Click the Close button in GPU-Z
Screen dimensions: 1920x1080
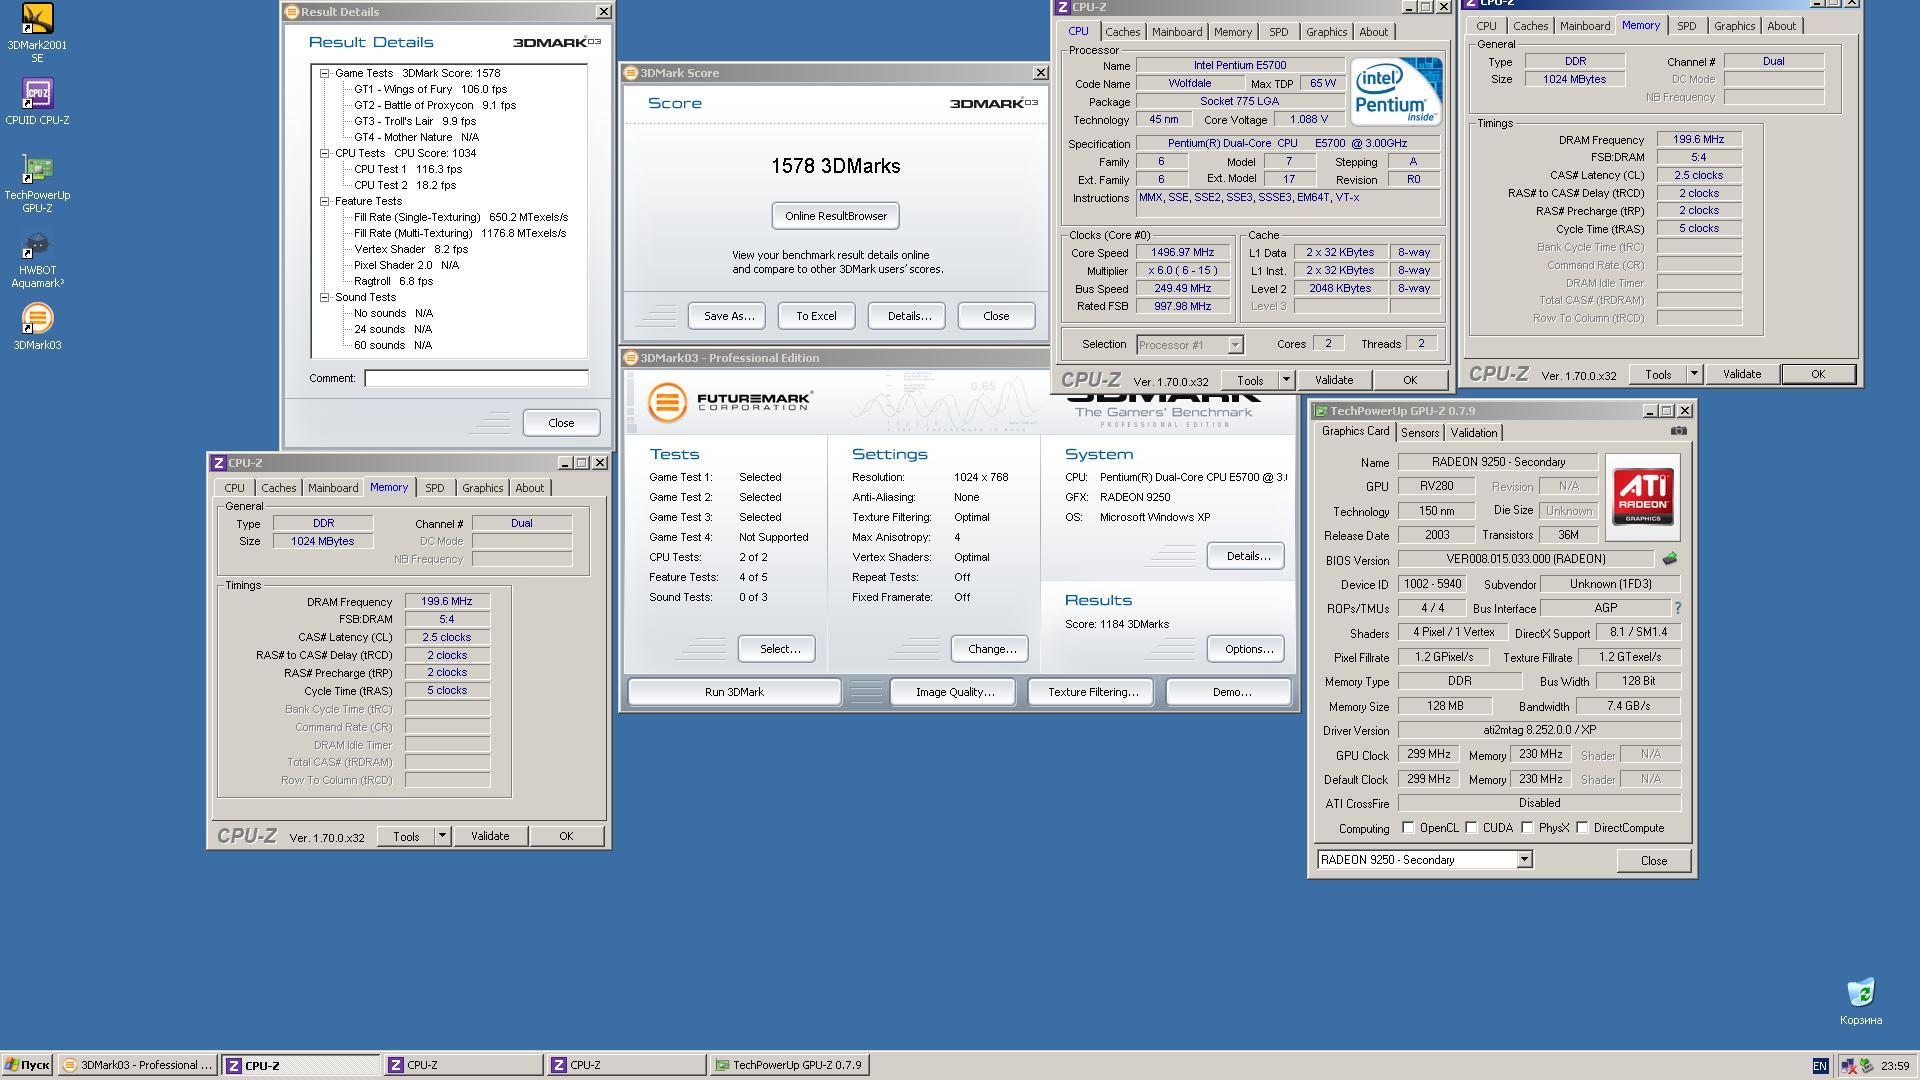1654,861
